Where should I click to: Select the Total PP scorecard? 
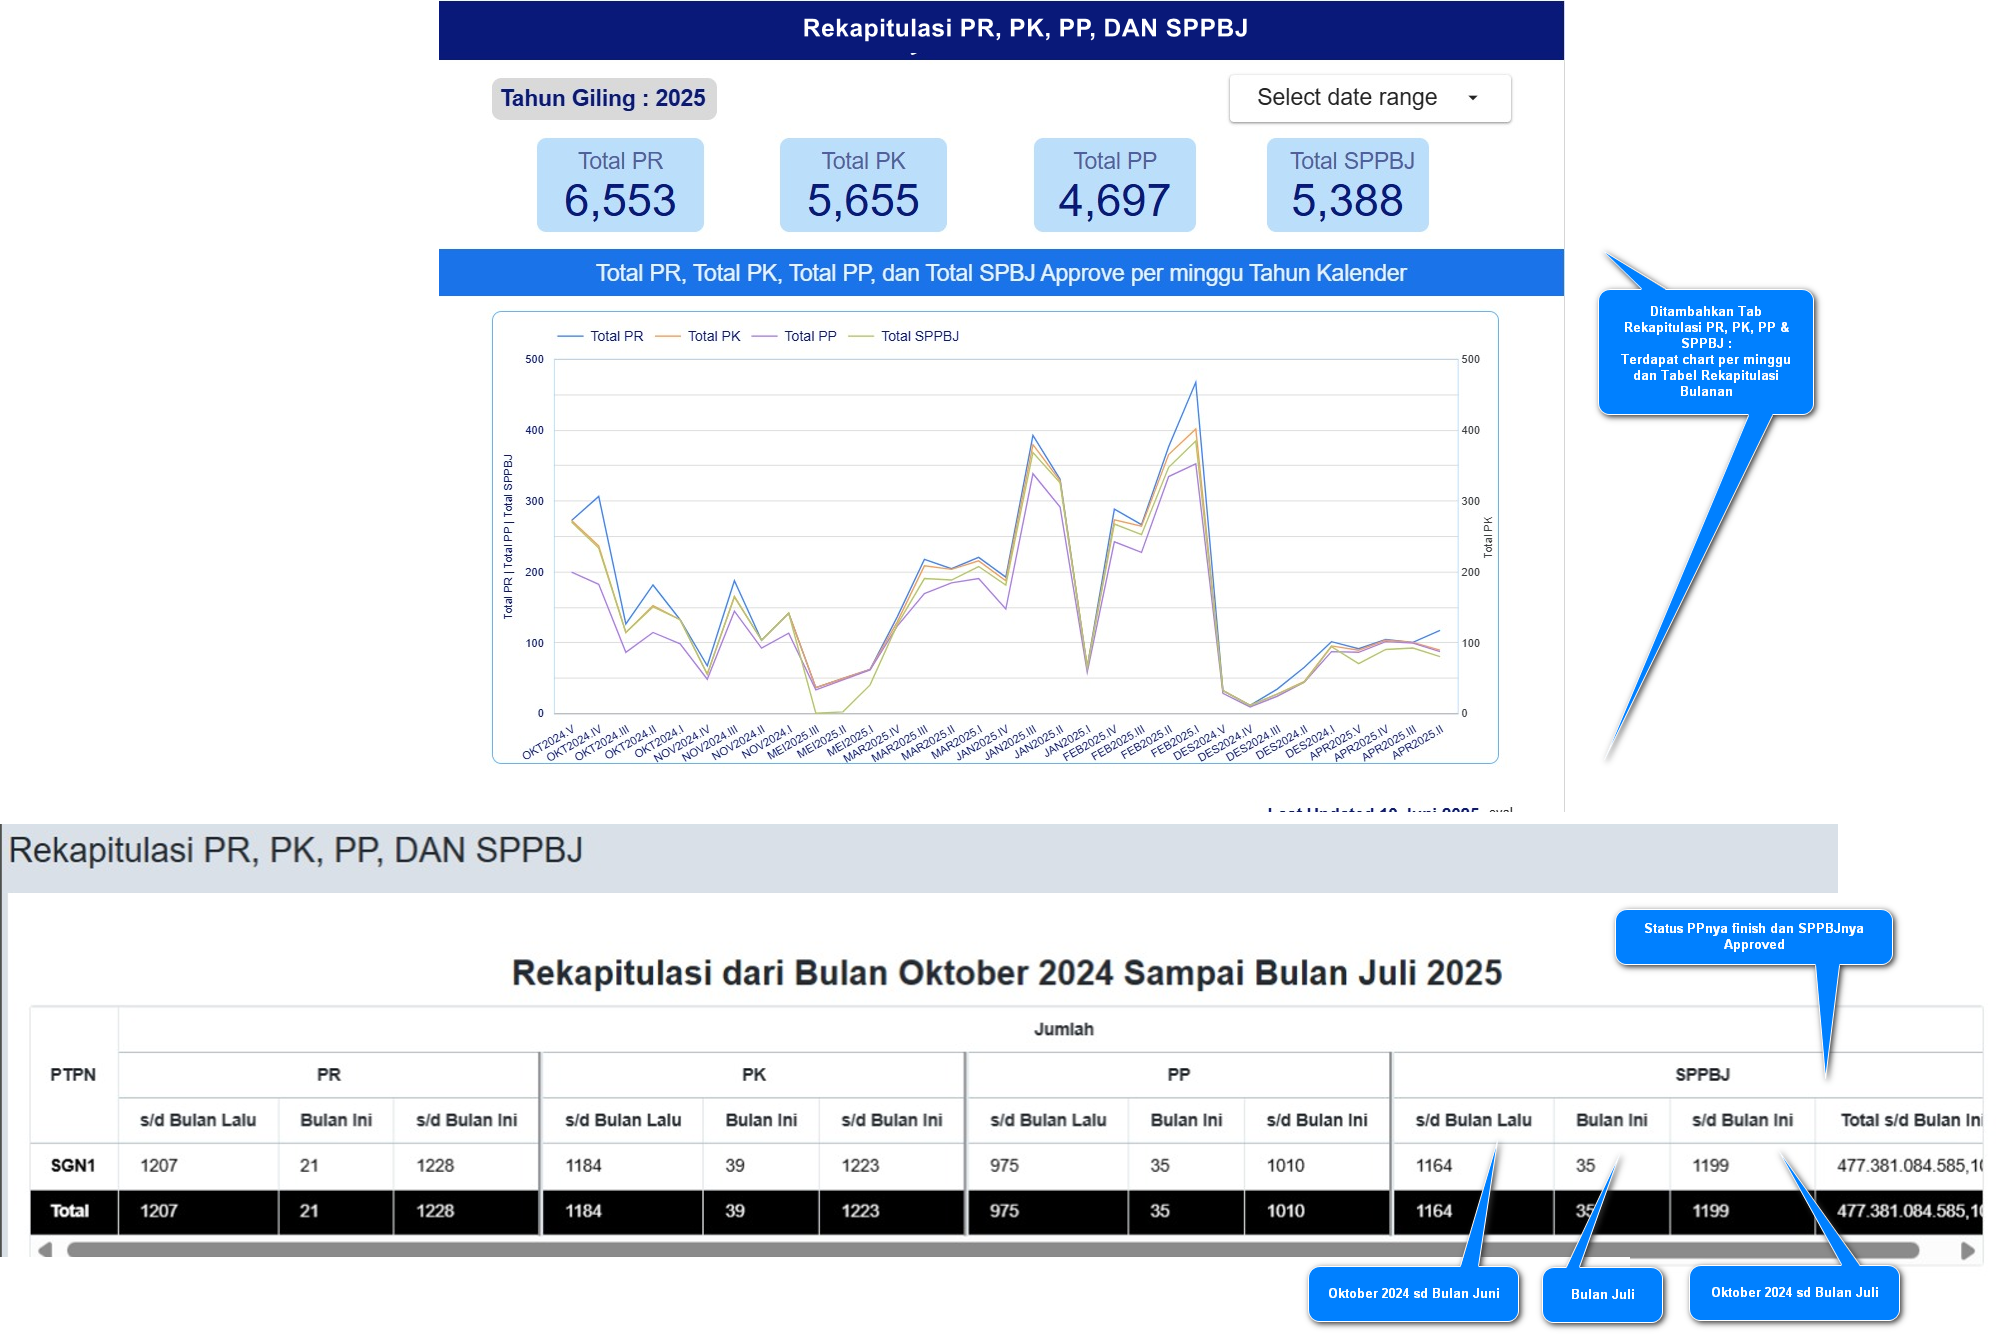[1114, 185]
